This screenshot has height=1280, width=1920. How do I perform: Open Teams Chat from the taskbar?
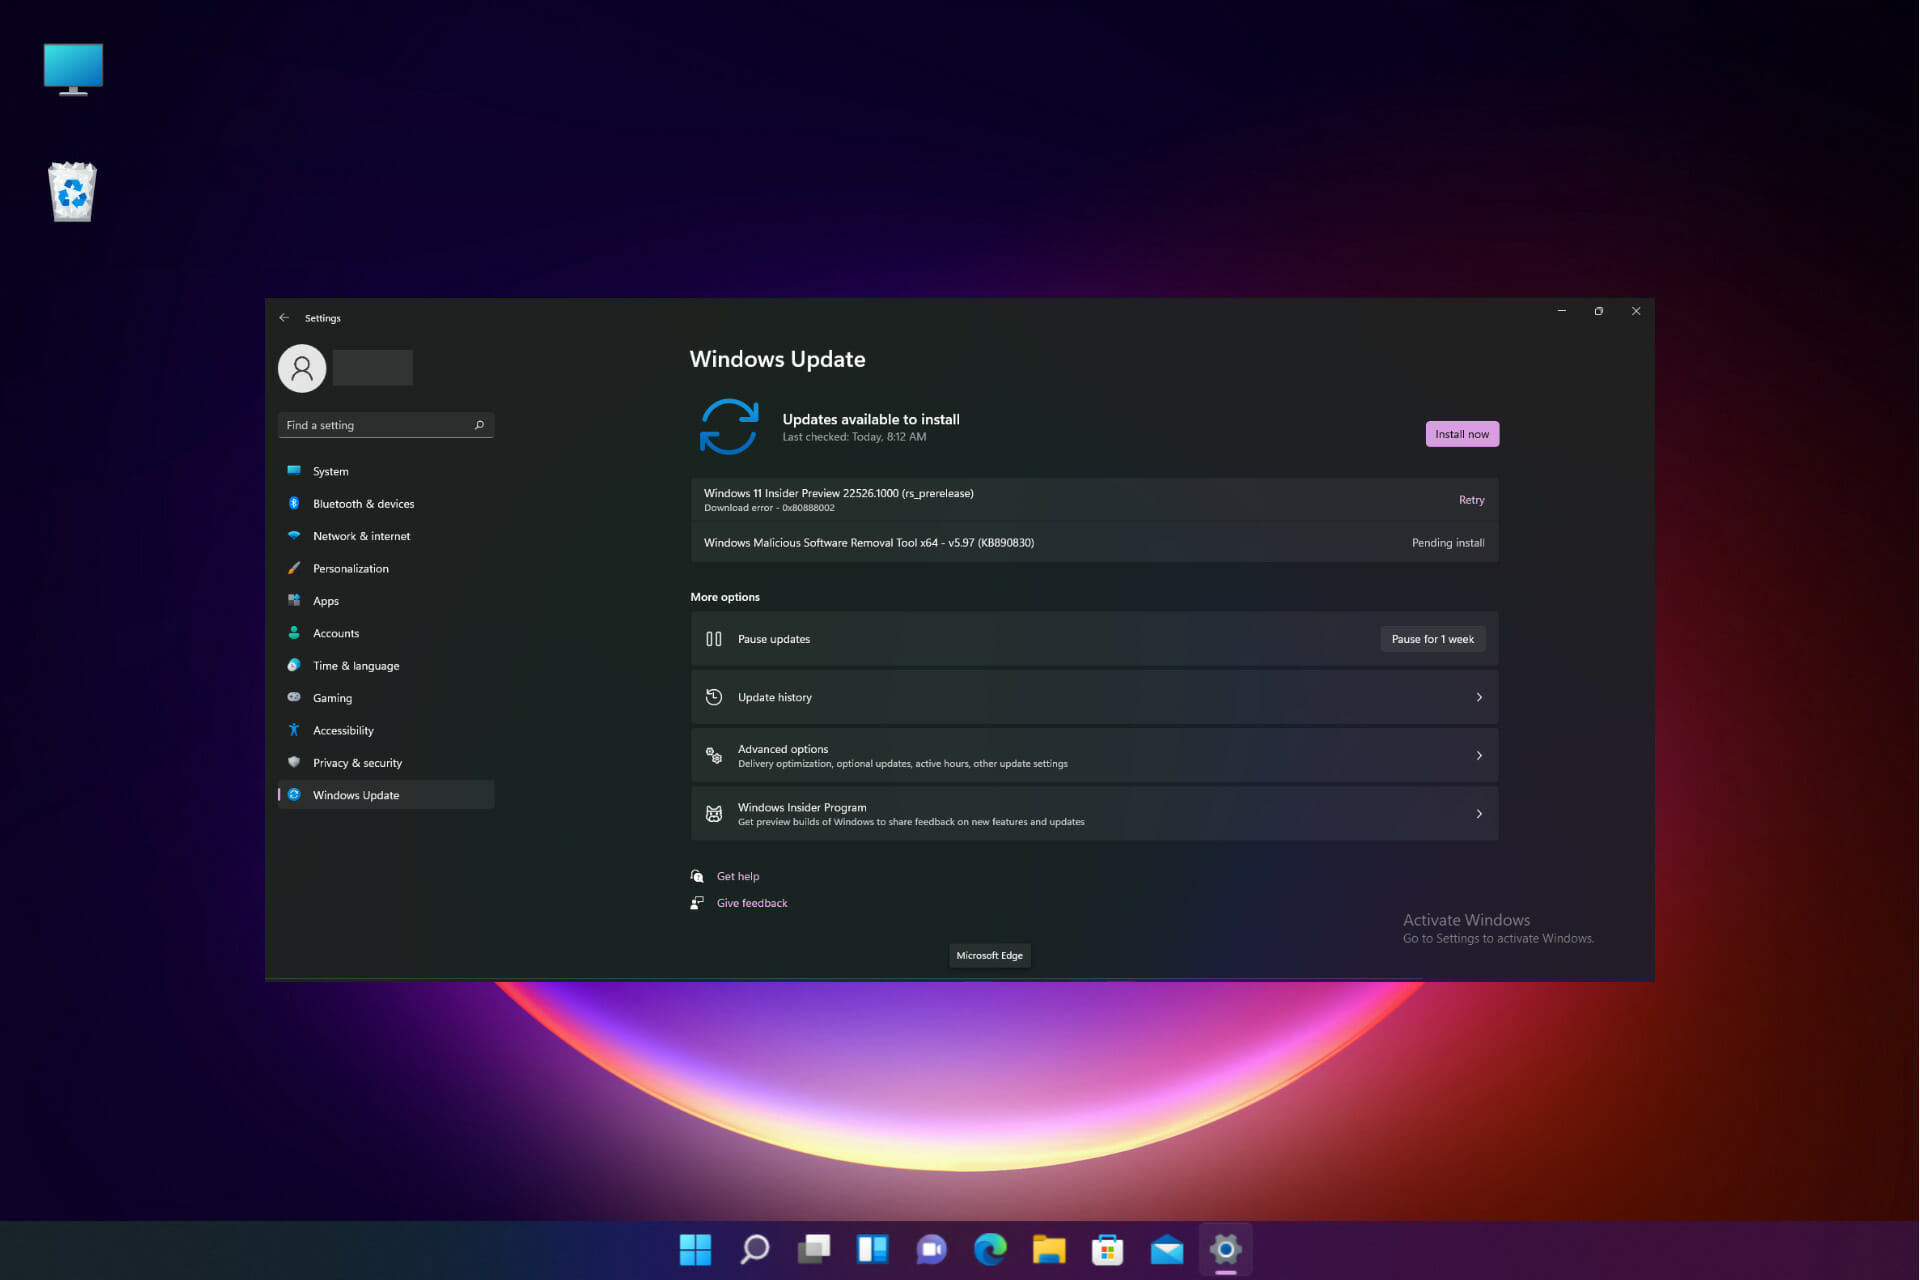tap(931, 1249)
